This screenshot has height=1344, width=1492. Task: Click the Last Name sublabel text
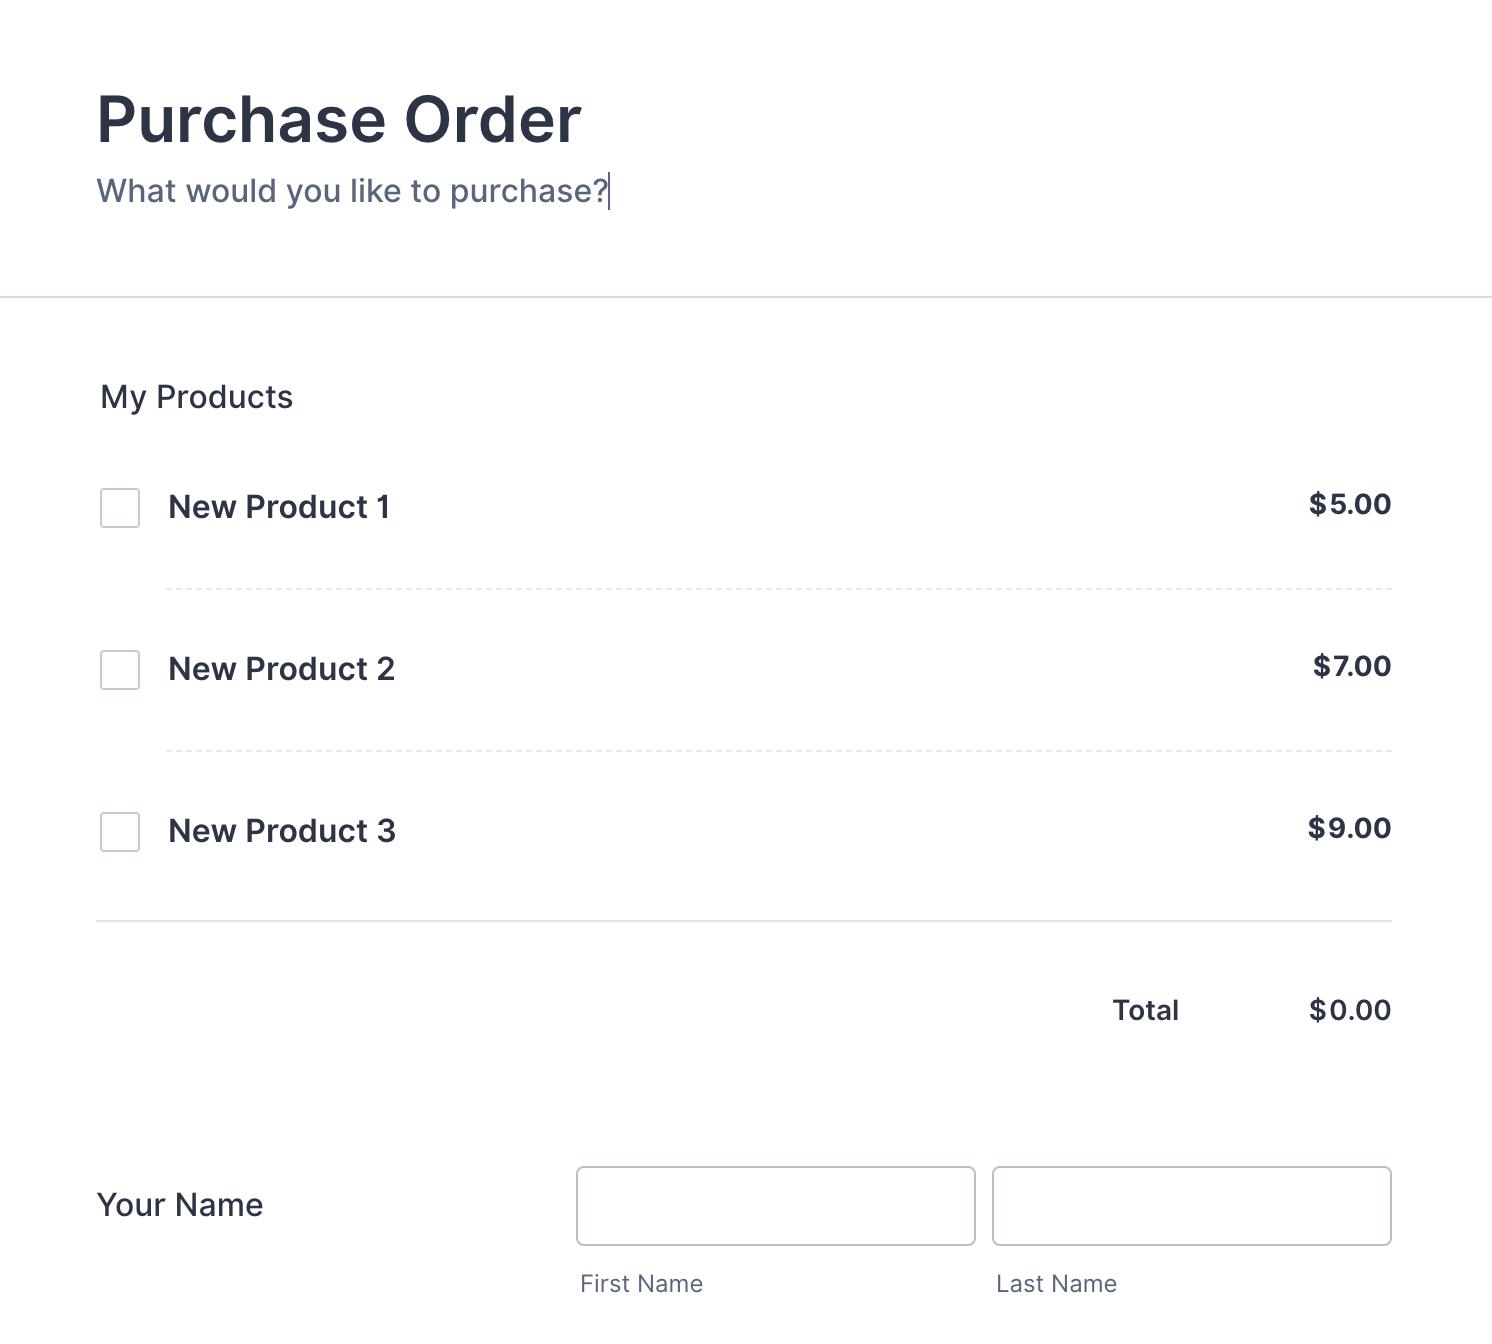[x=1056, y=1283]
